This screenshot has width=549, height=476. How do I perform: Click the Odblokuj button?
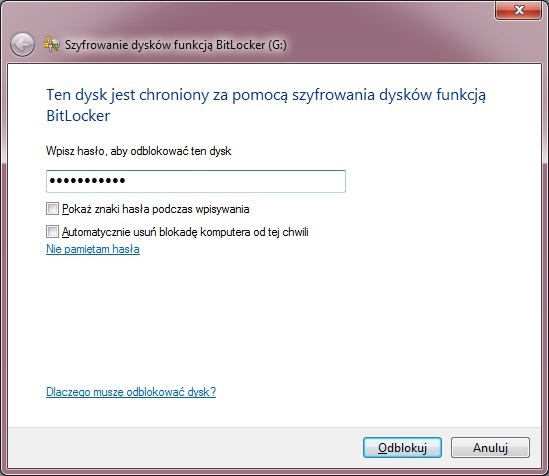click(402, 448)
